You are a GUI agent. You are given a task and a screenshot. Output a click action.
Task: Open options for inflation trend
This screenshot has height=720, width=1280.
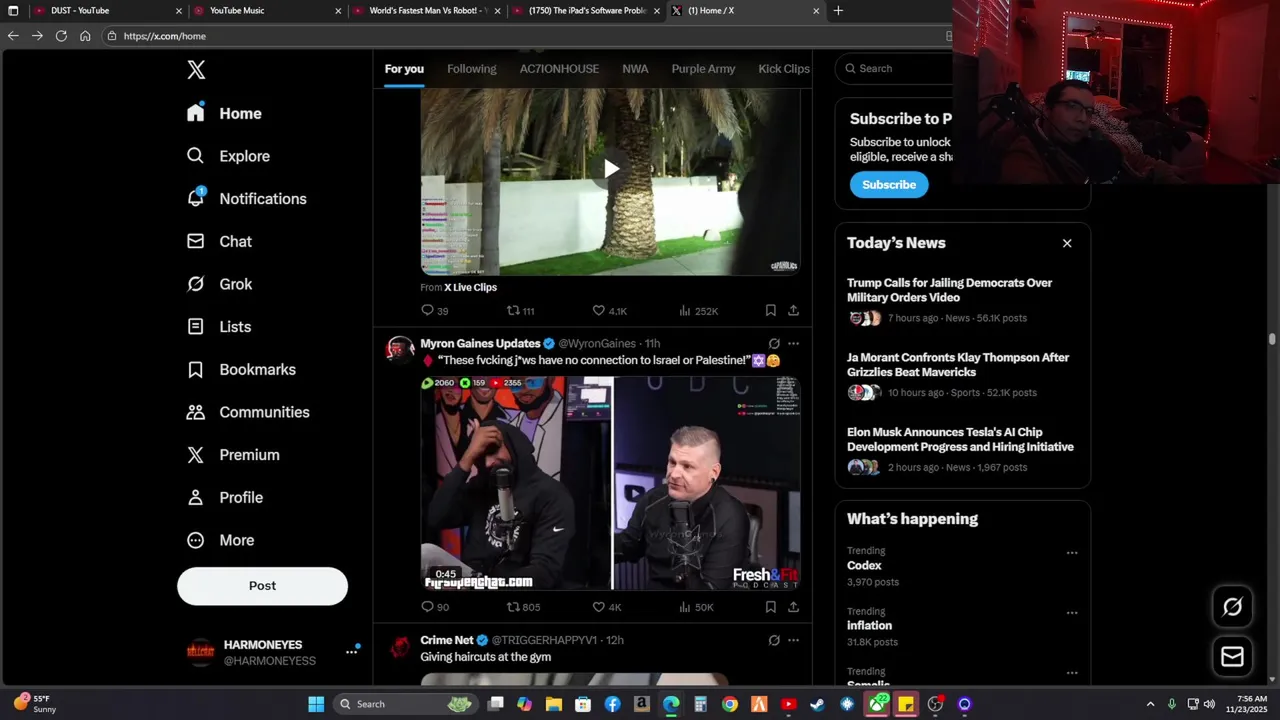1072,613
